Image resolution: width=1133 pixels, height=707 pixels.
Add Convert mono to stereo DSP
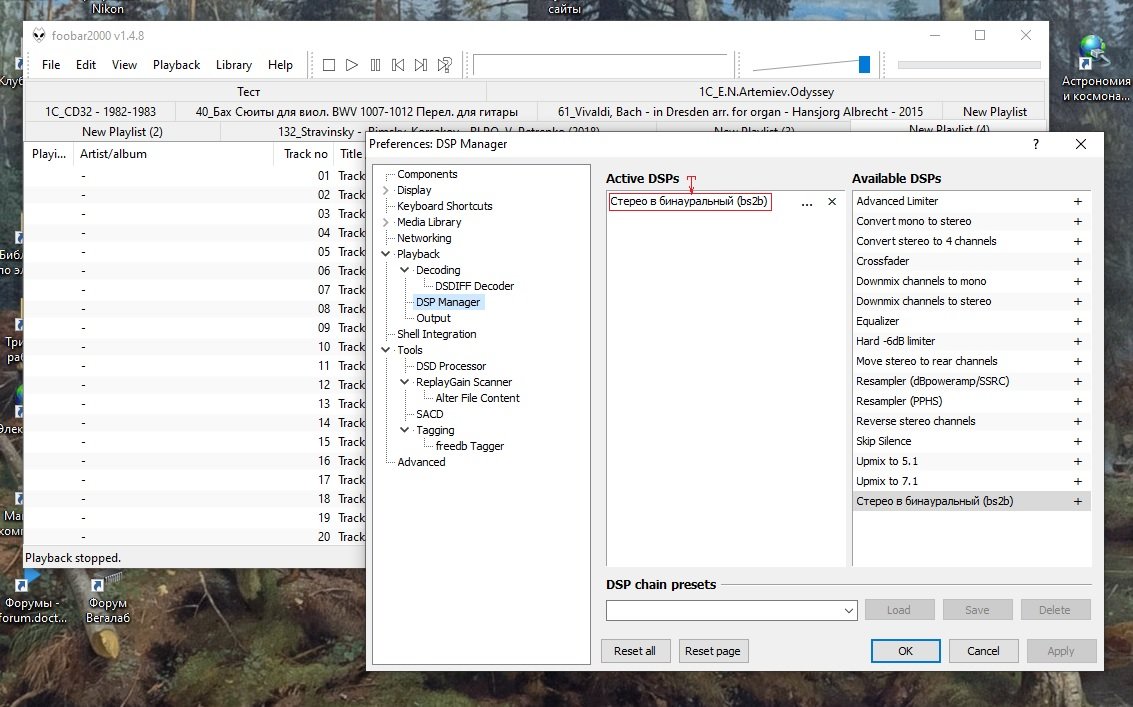[1077, 221]
